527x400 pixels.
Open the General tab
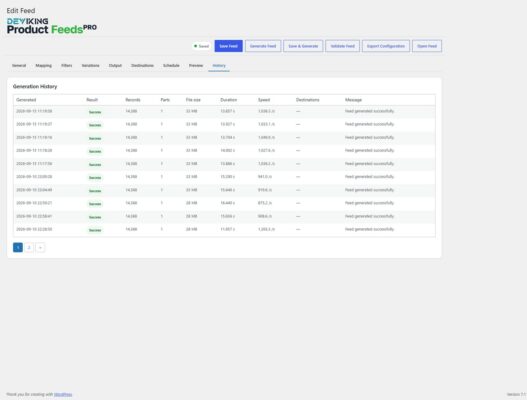point(19,66)
